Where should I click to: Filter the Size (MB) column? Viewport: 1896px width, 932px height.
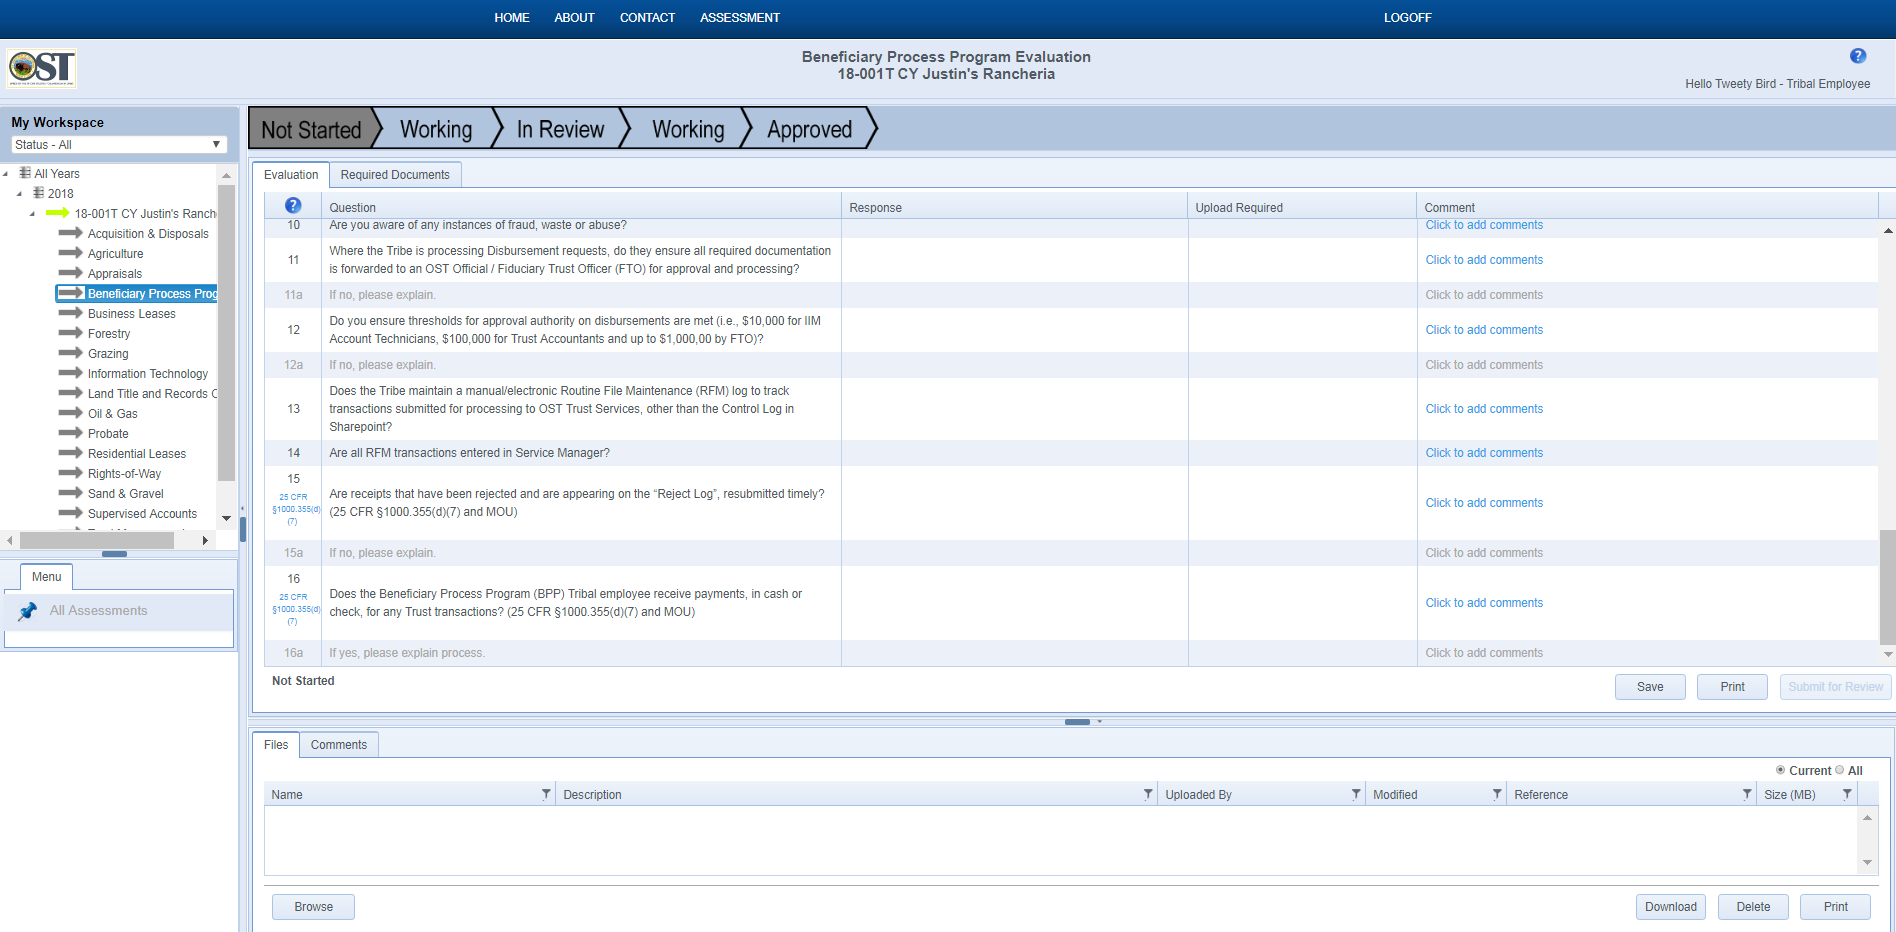click(x=1847, y=794)
